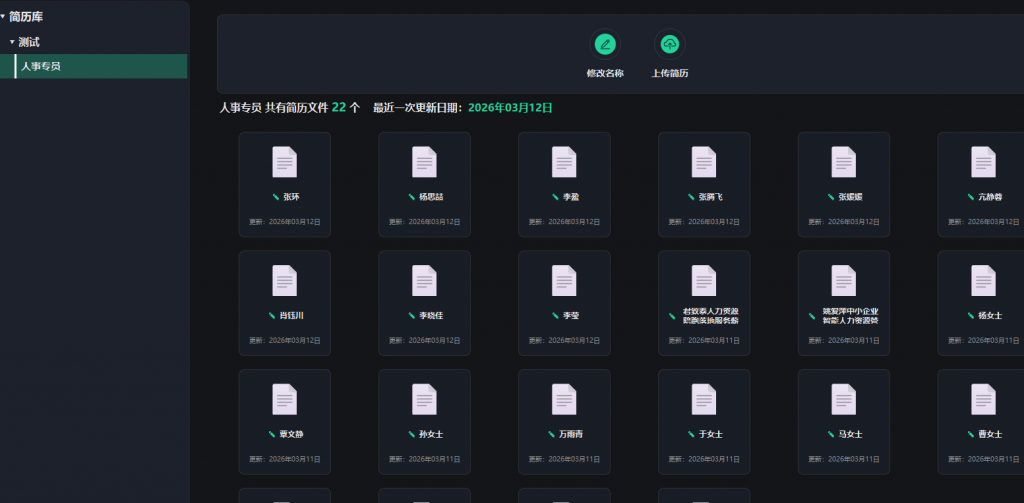Collapse the 简历库 tree root arrow
This screenshot has width=1024, height=503.
3,17
